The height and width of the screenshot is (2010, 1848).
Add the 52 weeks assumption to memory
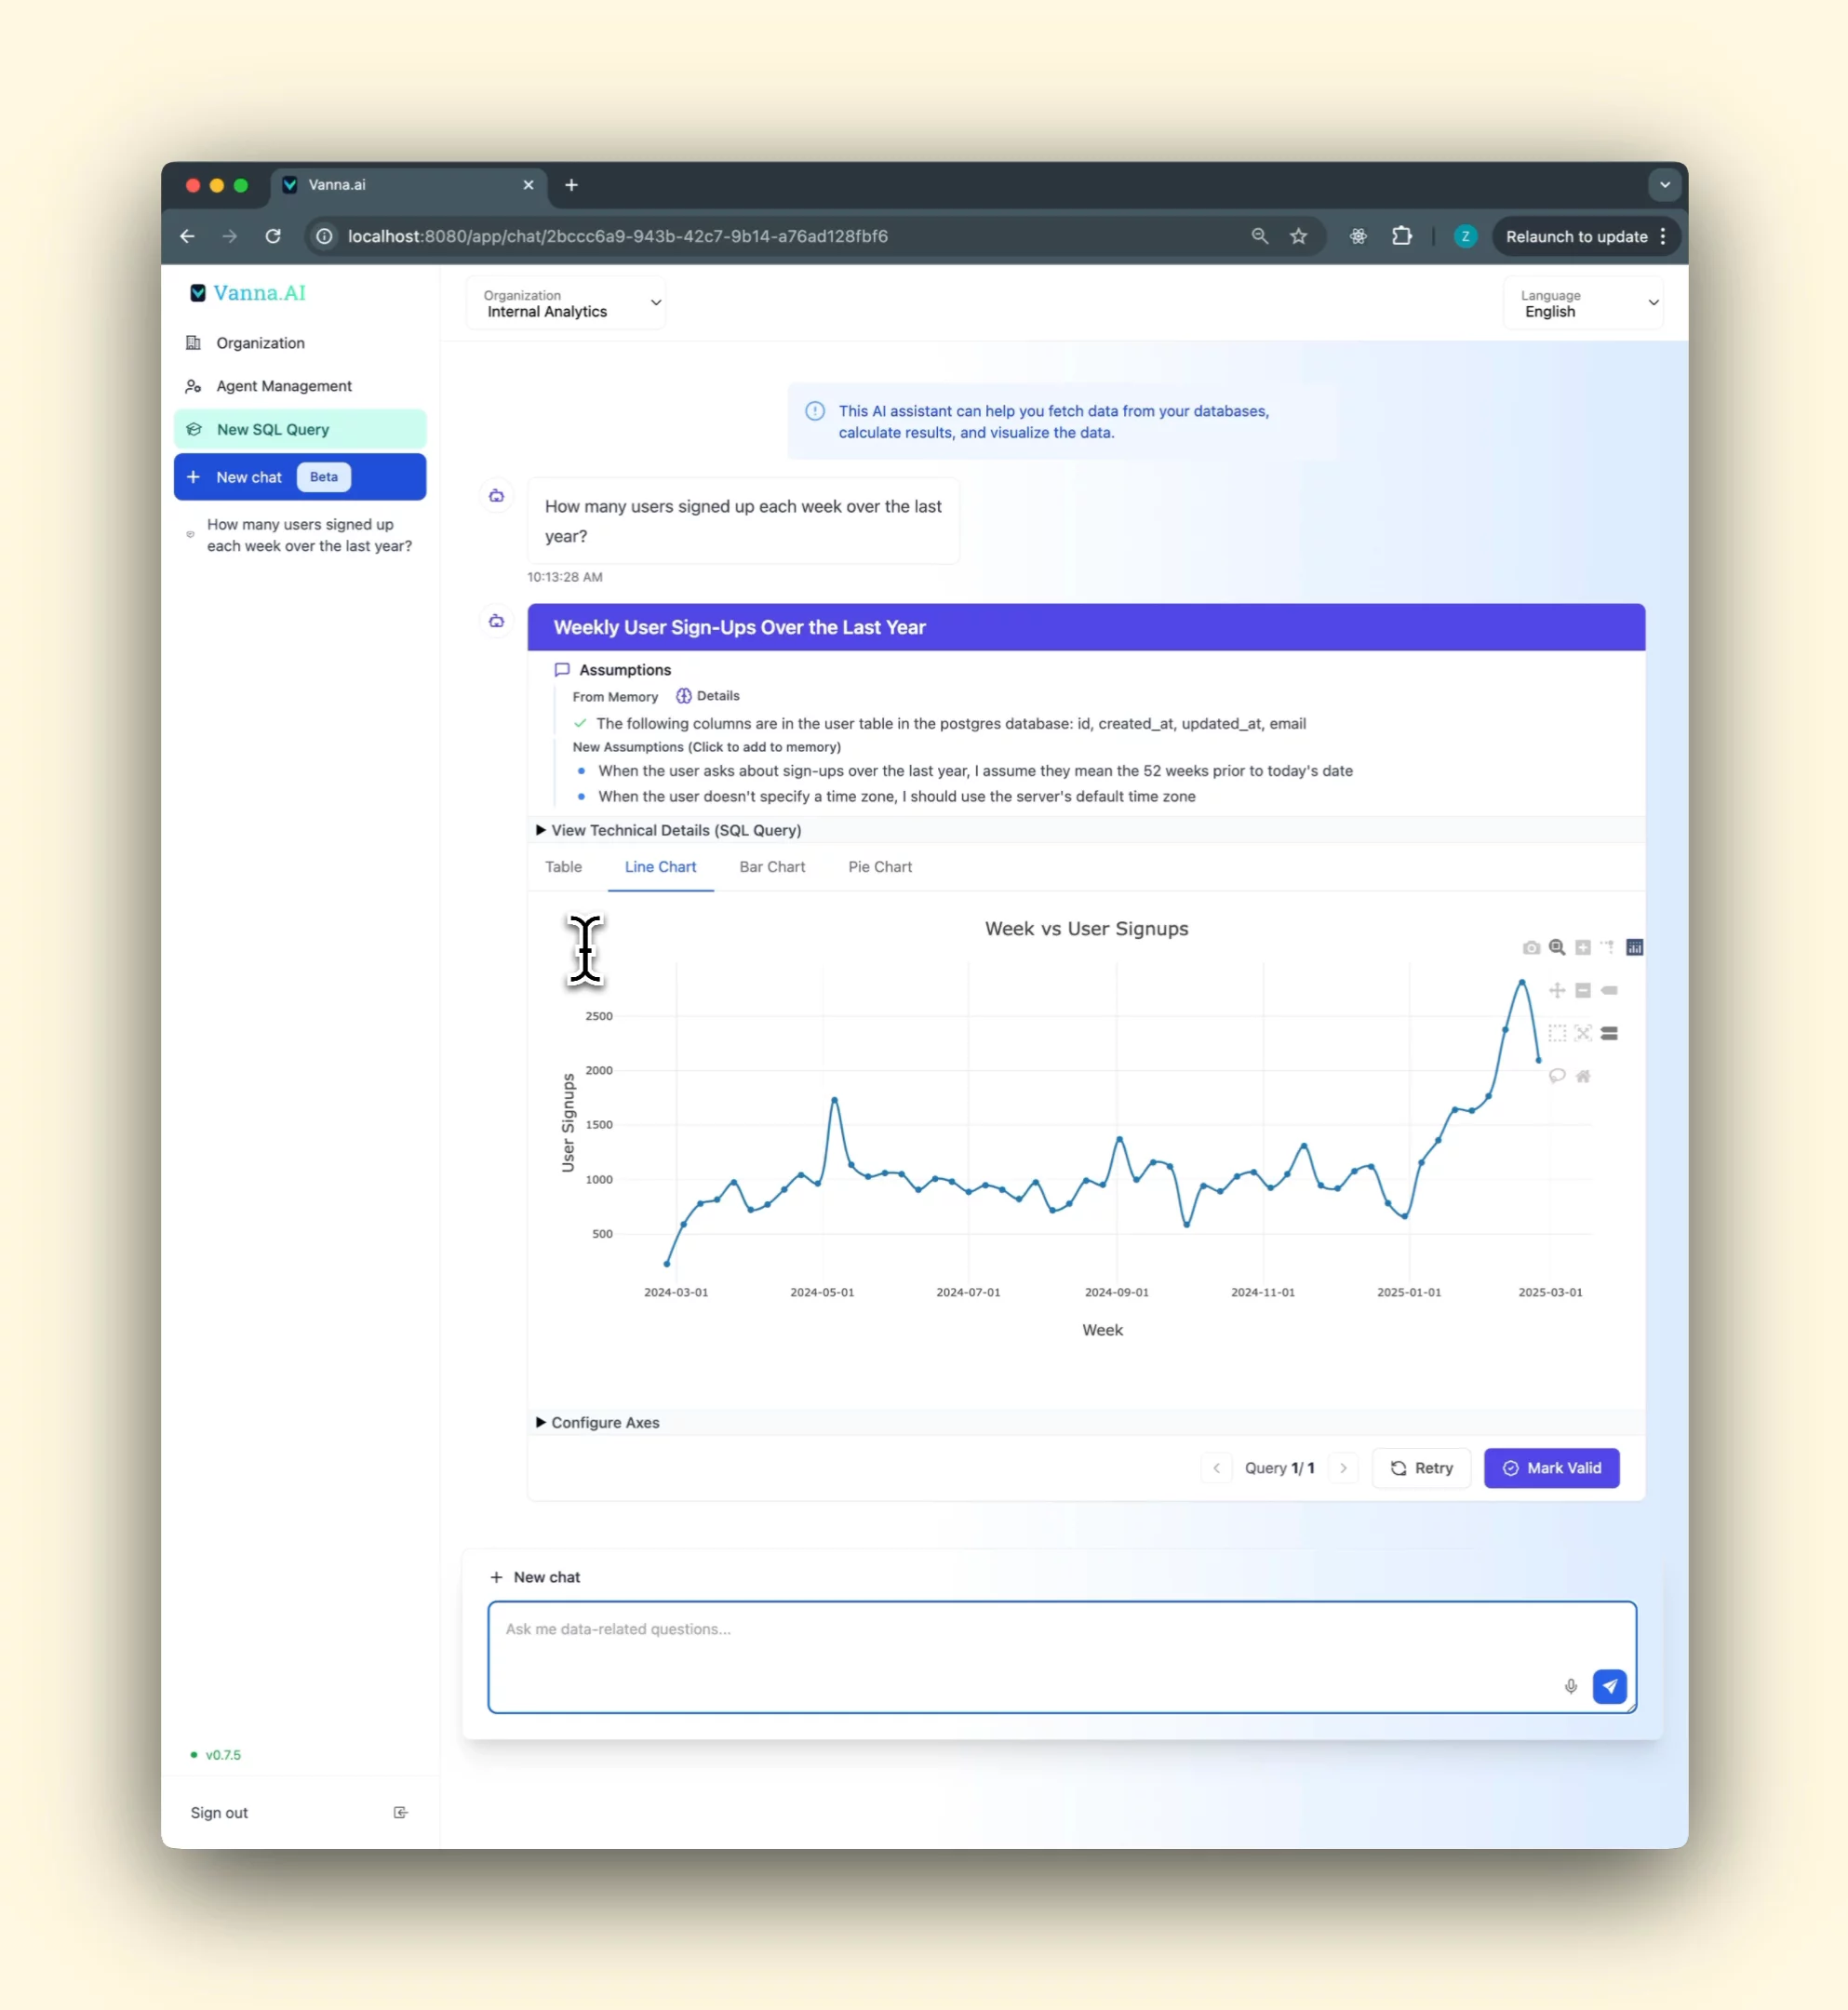pyautogui.click(x=974, y=771)
